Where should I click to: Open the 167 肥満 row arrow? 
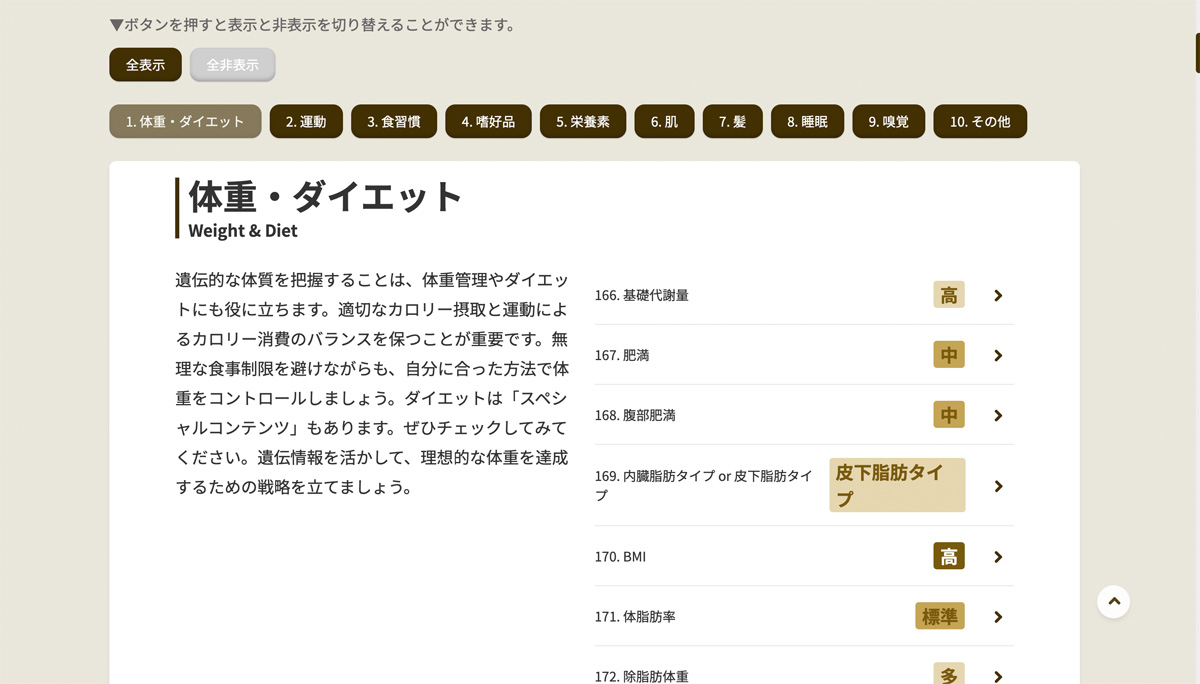click(998, 355)
